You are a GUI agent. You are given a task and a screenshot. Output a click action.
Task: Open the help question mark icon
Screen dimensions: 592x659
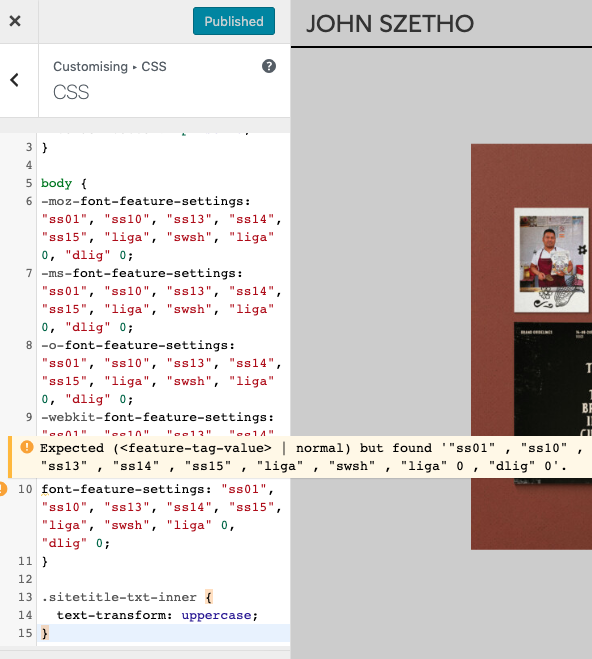pyautogui.click(x=269, y=66)
